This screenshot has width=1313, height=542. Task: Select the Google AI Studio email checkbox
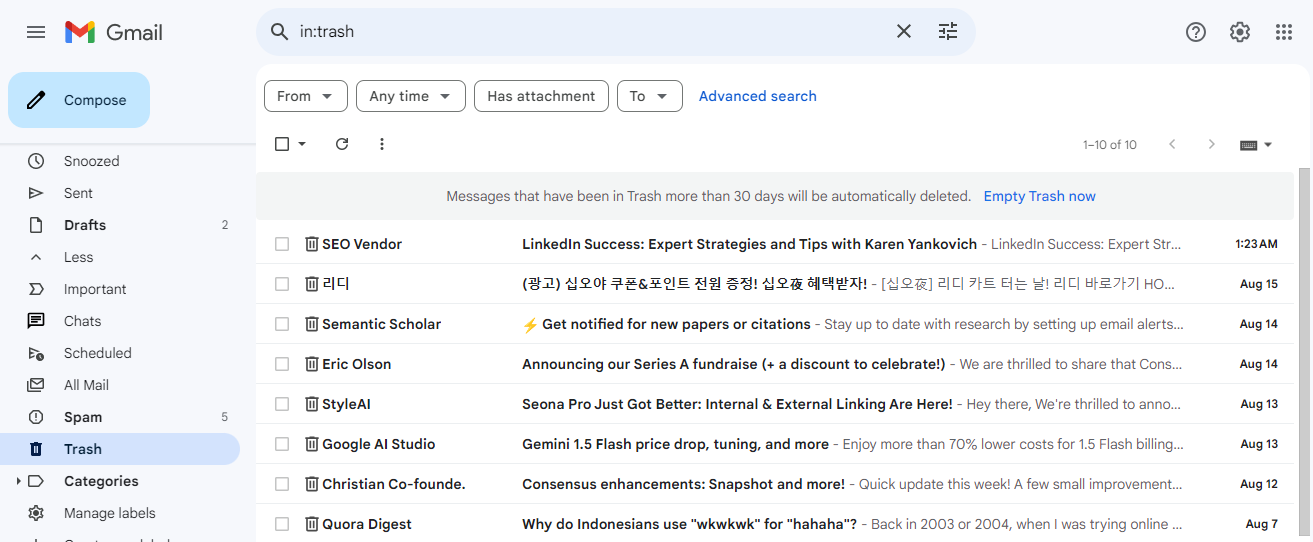[x=282, y=444]
